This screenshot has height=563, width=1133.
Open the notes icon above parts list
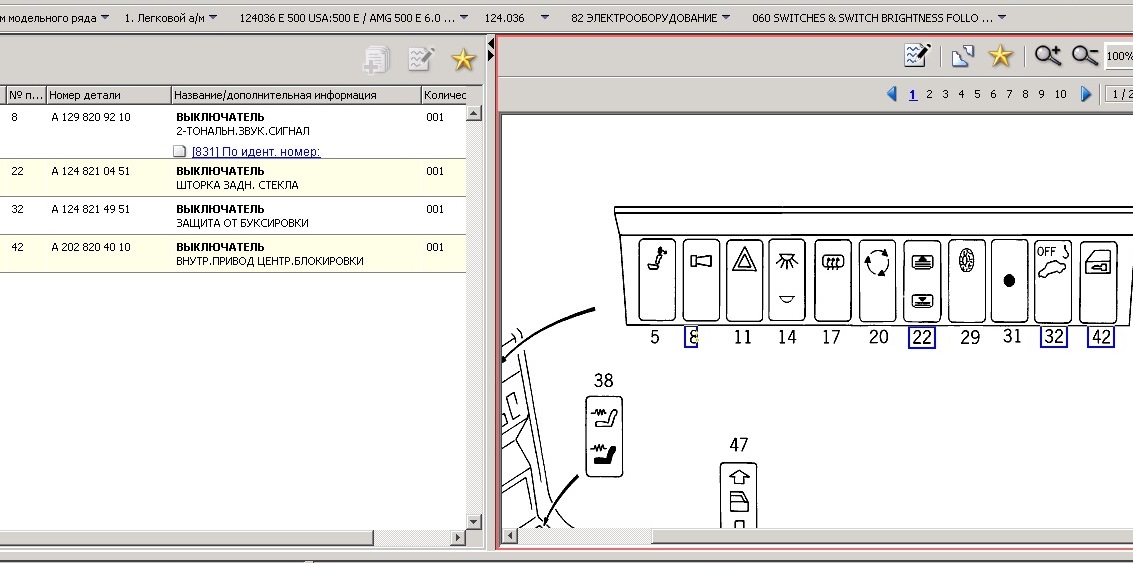coord(421,59)
